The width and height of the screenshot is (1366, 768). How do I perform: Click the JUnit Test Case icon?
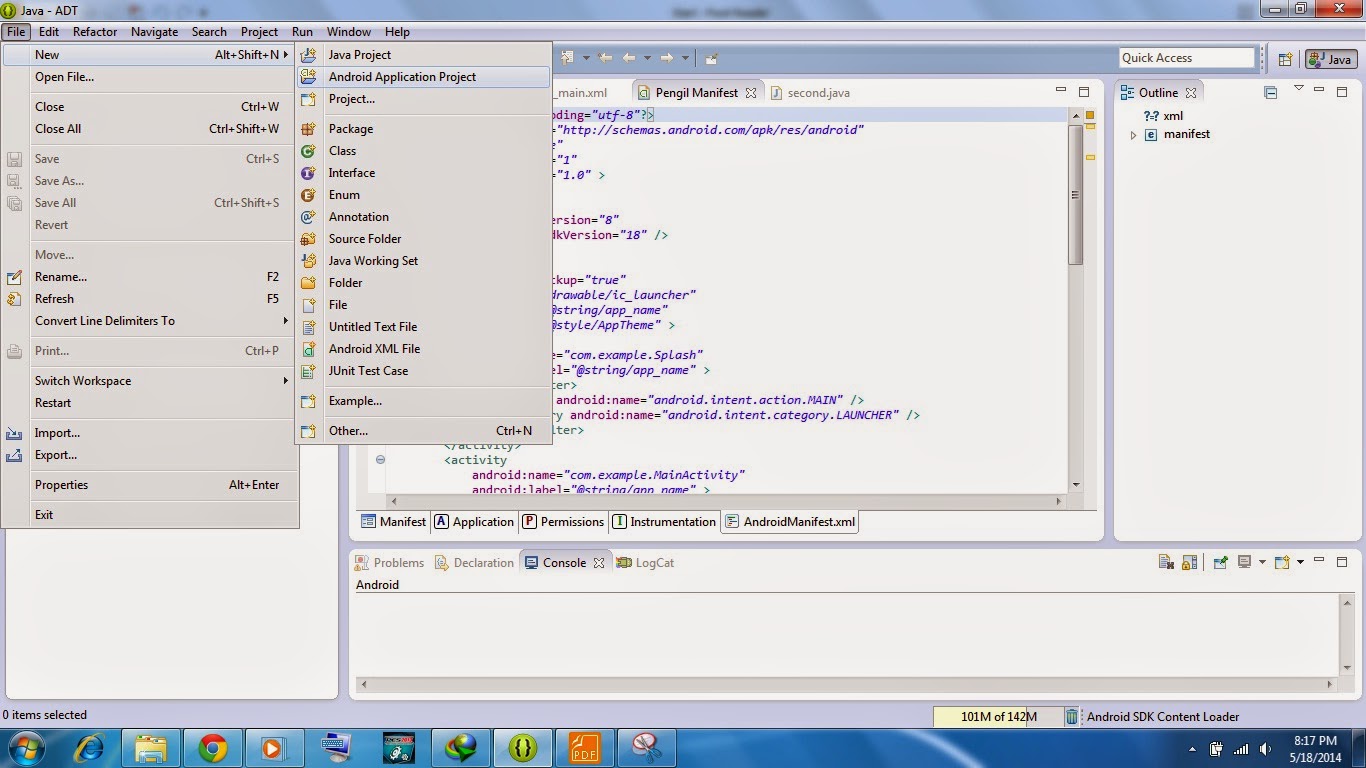[309, 371]
